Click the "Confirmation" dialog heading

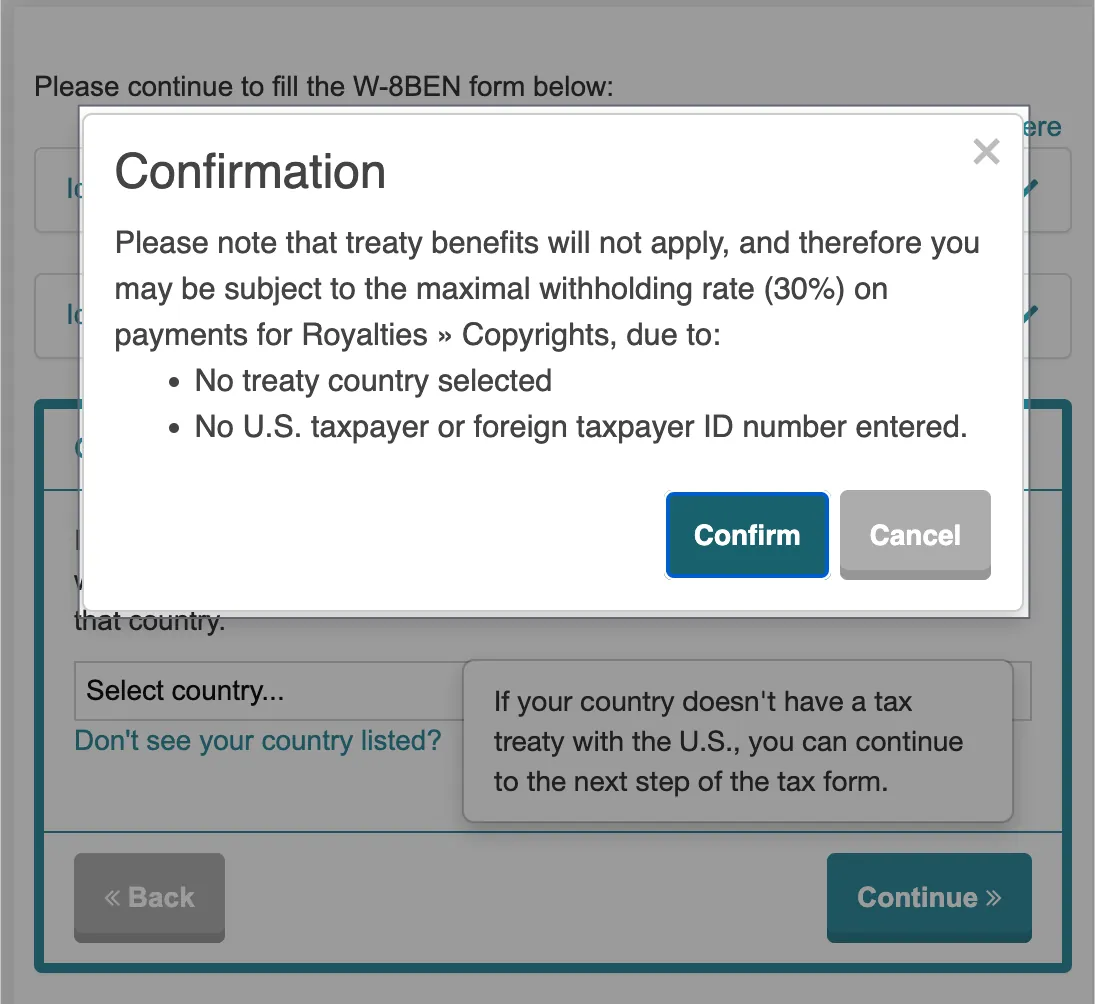(250, 172)
